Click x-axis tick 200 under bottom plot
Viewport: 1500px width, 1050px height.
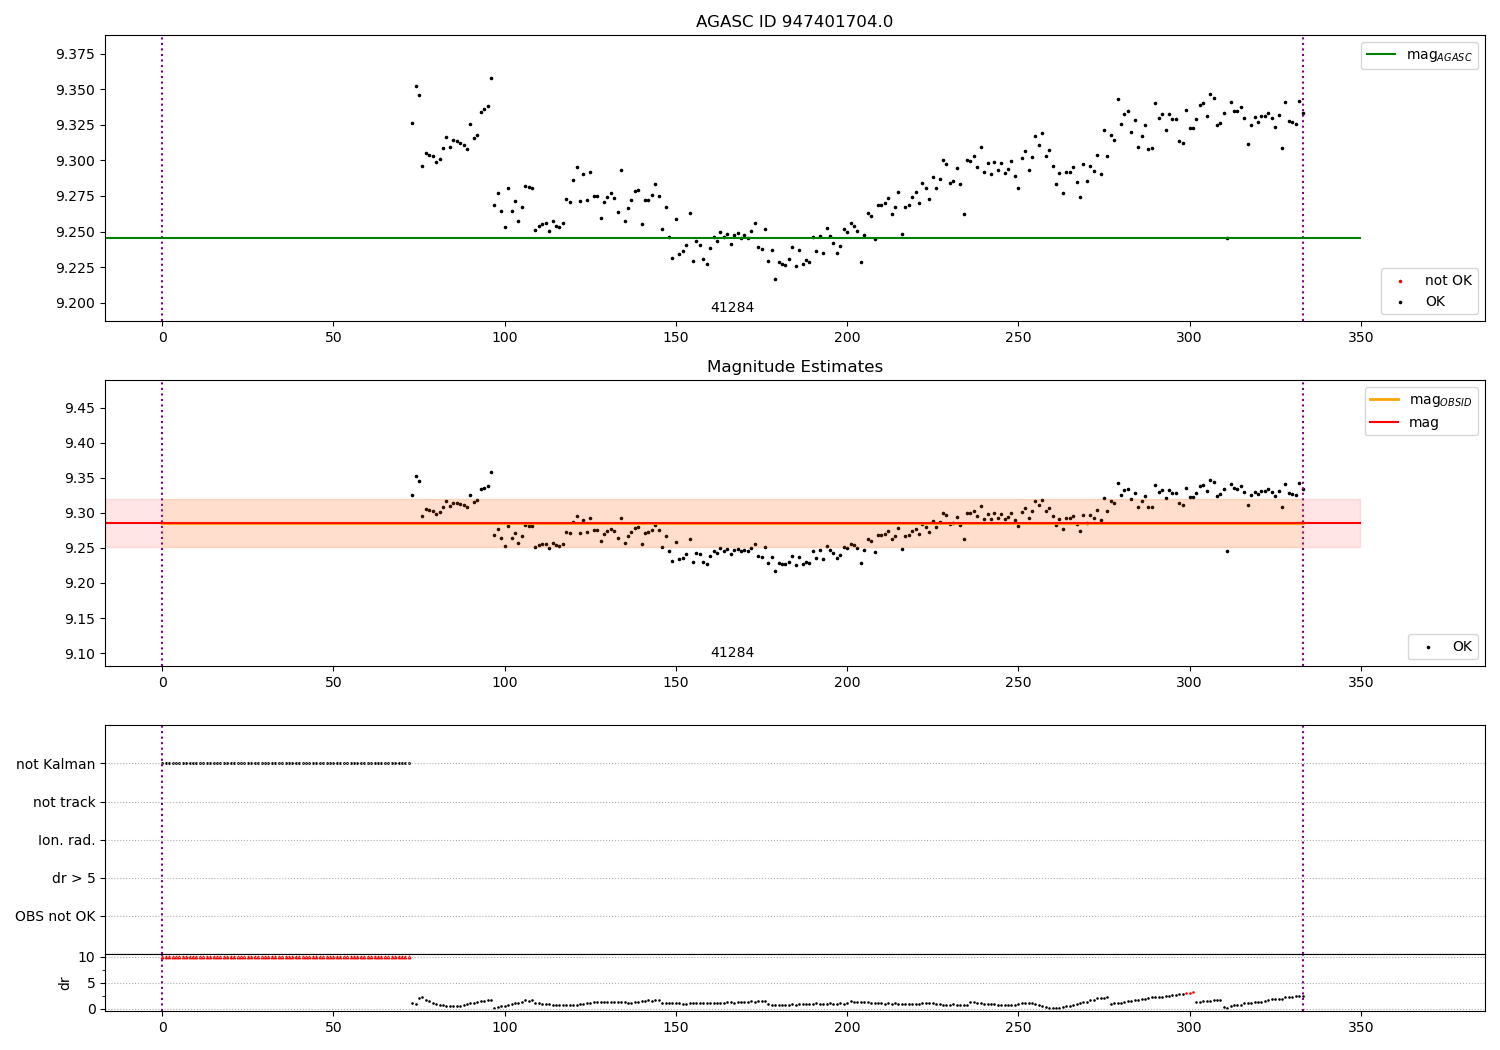pos(847,1027)
